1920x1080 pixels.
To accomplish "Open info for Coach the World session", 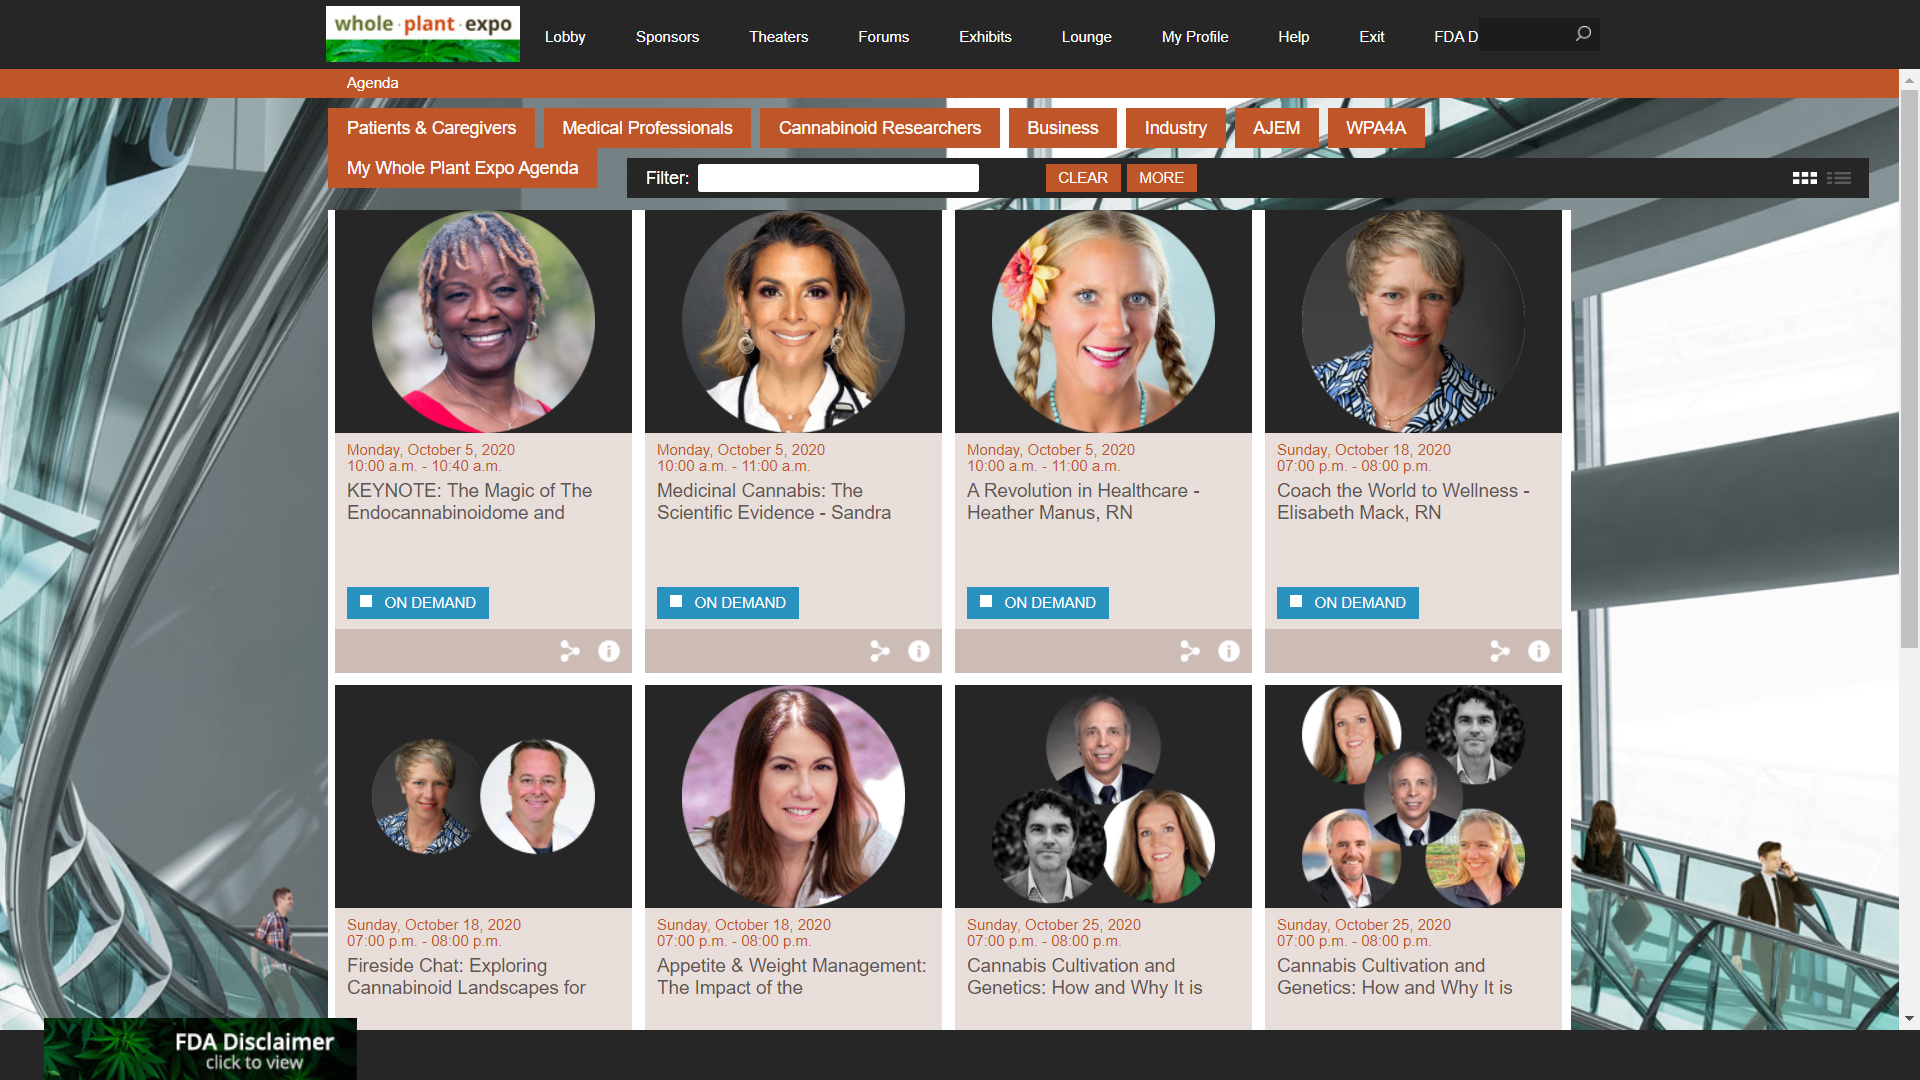I will pos(1539,651).
